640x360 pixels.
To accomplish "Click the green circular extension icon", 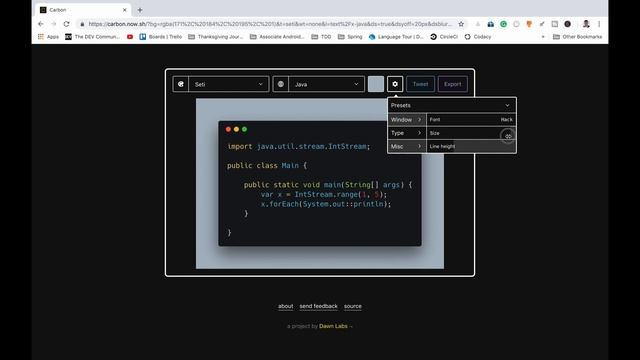I will [x=503, y=24].
